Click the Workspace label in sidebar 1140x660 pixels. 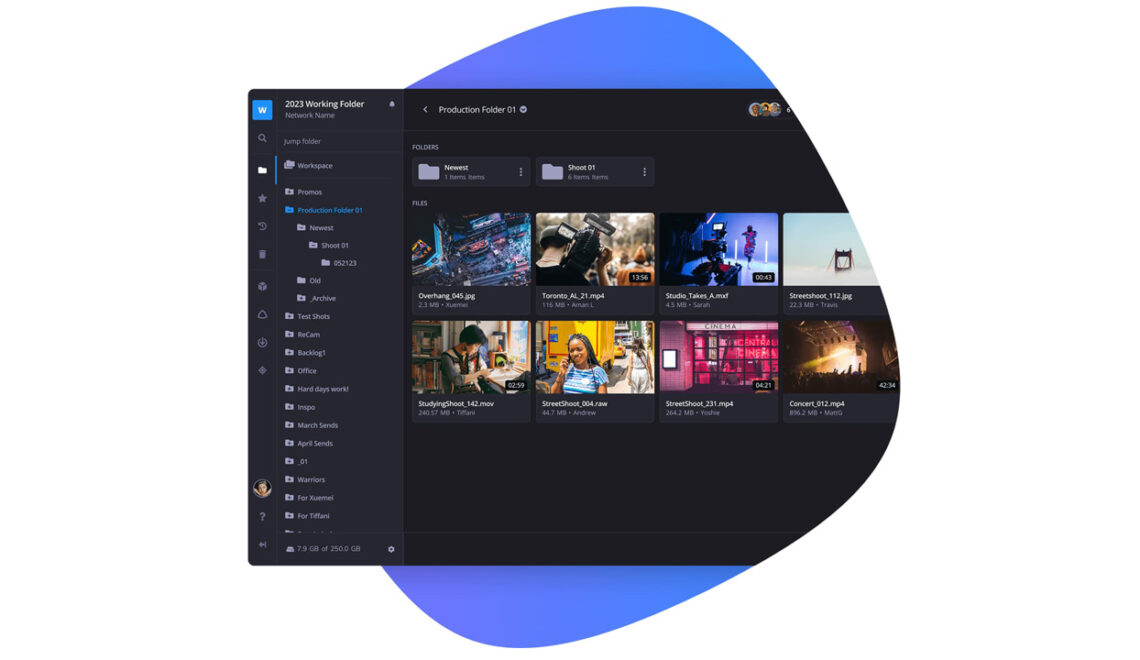(x=315, y=166)
